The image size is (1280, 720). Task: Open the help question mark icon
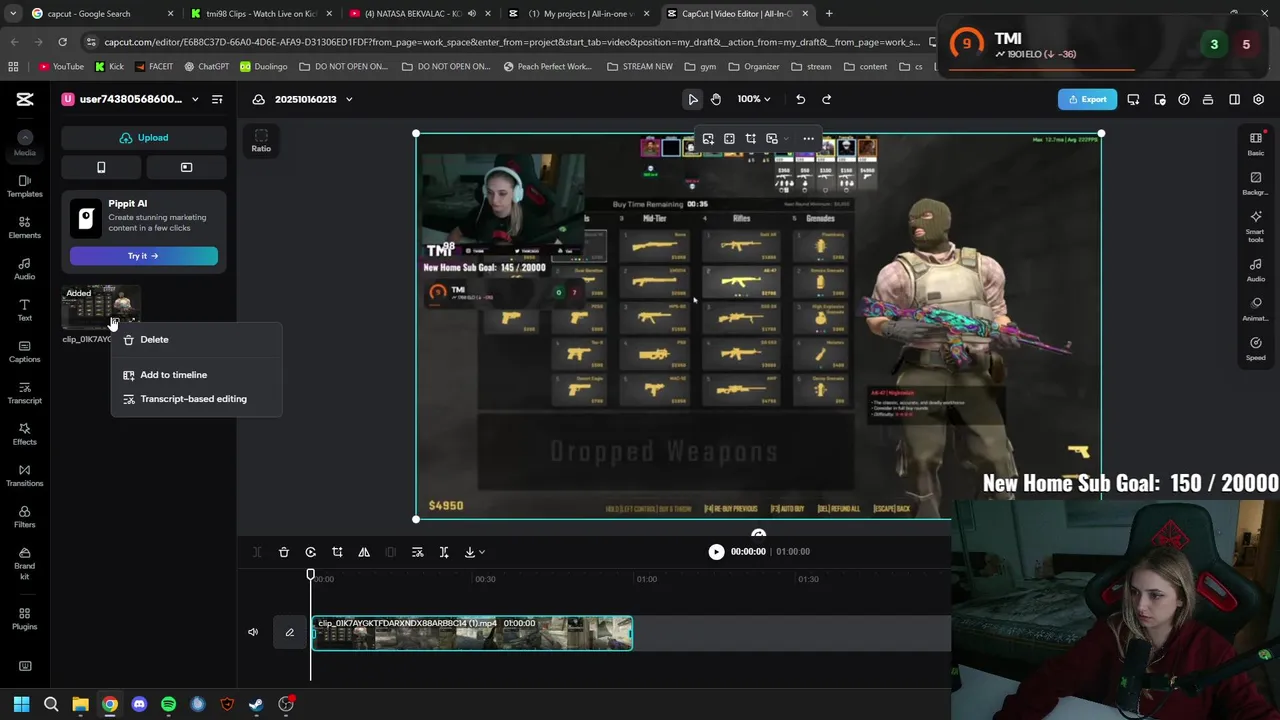1184,99
